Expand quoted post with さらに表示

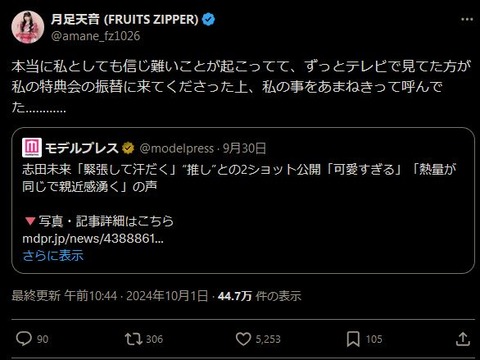pyautogui.click(x=53, y=256)
